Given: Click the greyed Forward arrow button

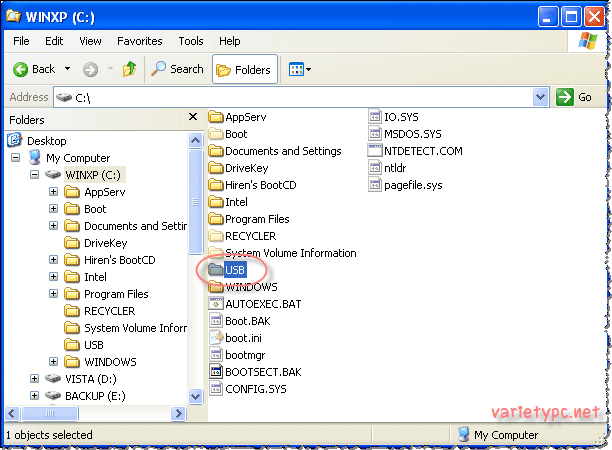Looking at the screenshot, I should tap(90, 70).
